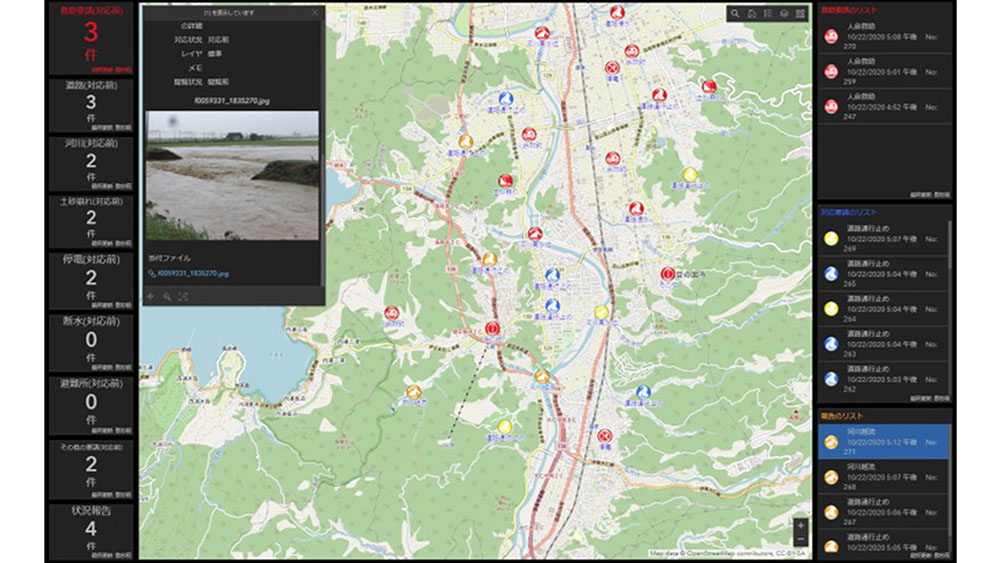Select highlighted river report No 271
The width and height of the screenshot is (1000, 563).
point(883,442)
